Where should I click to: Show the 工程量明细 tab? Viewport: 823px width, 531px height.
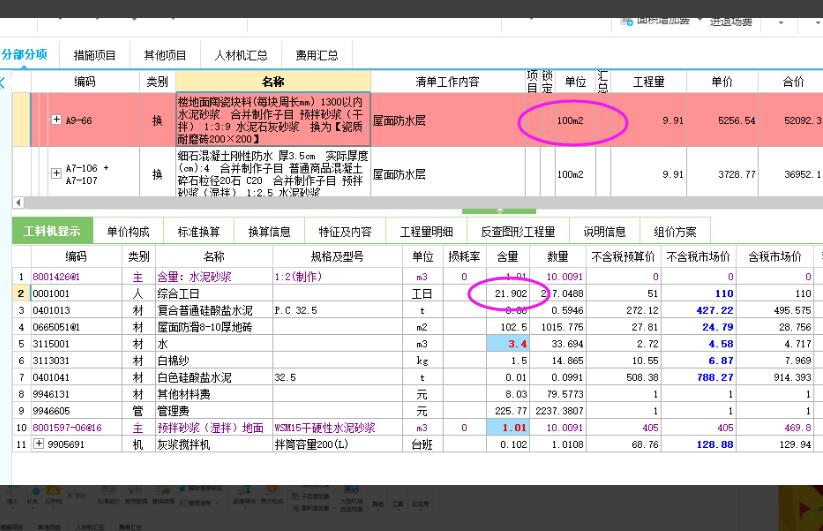click(x=426, y=231)
